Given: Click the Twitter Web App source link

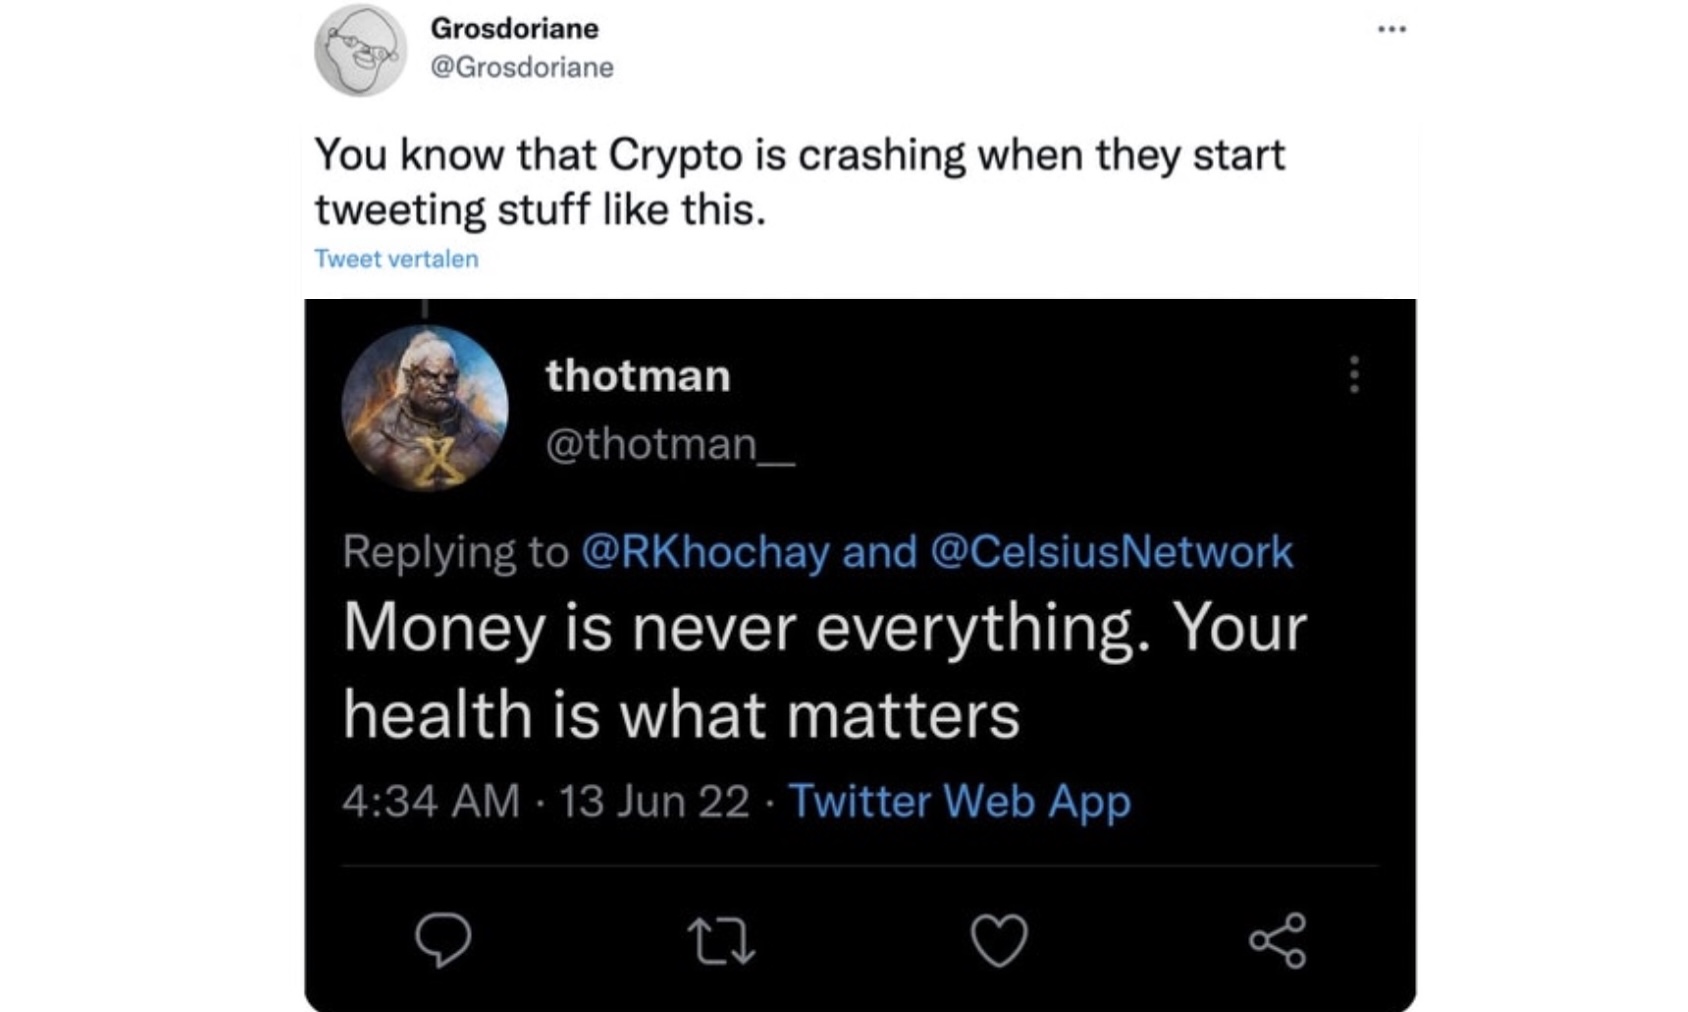Looking at the screenshot, I should pos(959,801).
